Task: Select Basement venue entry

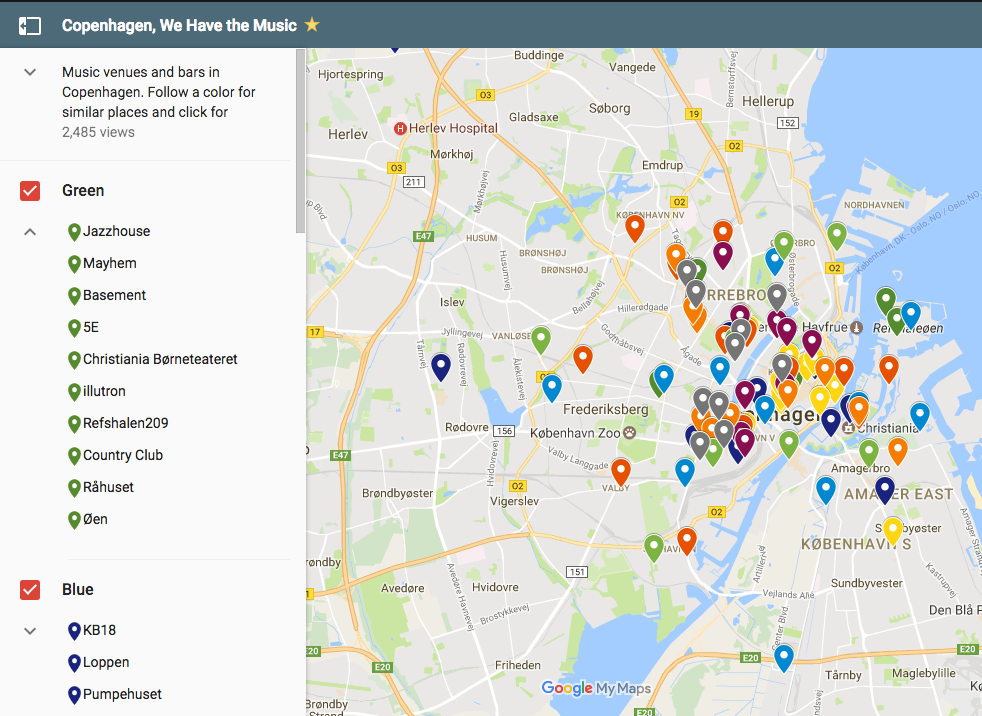Action: point(115,295)
